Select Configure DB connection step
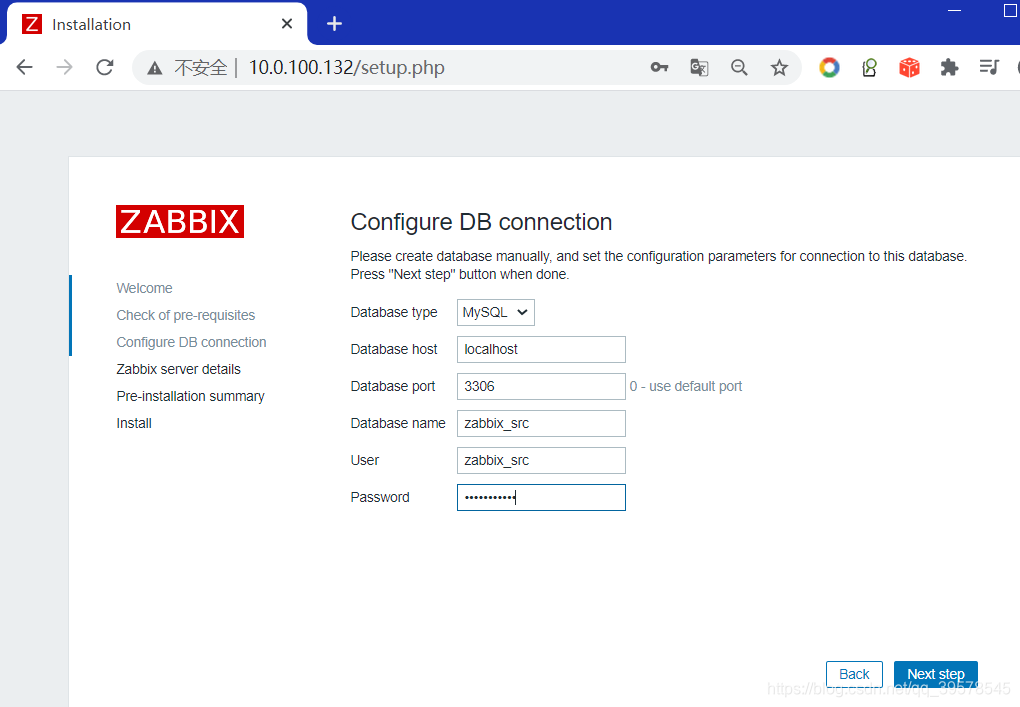The image size is (1020, 707). [x=191, y=342]
